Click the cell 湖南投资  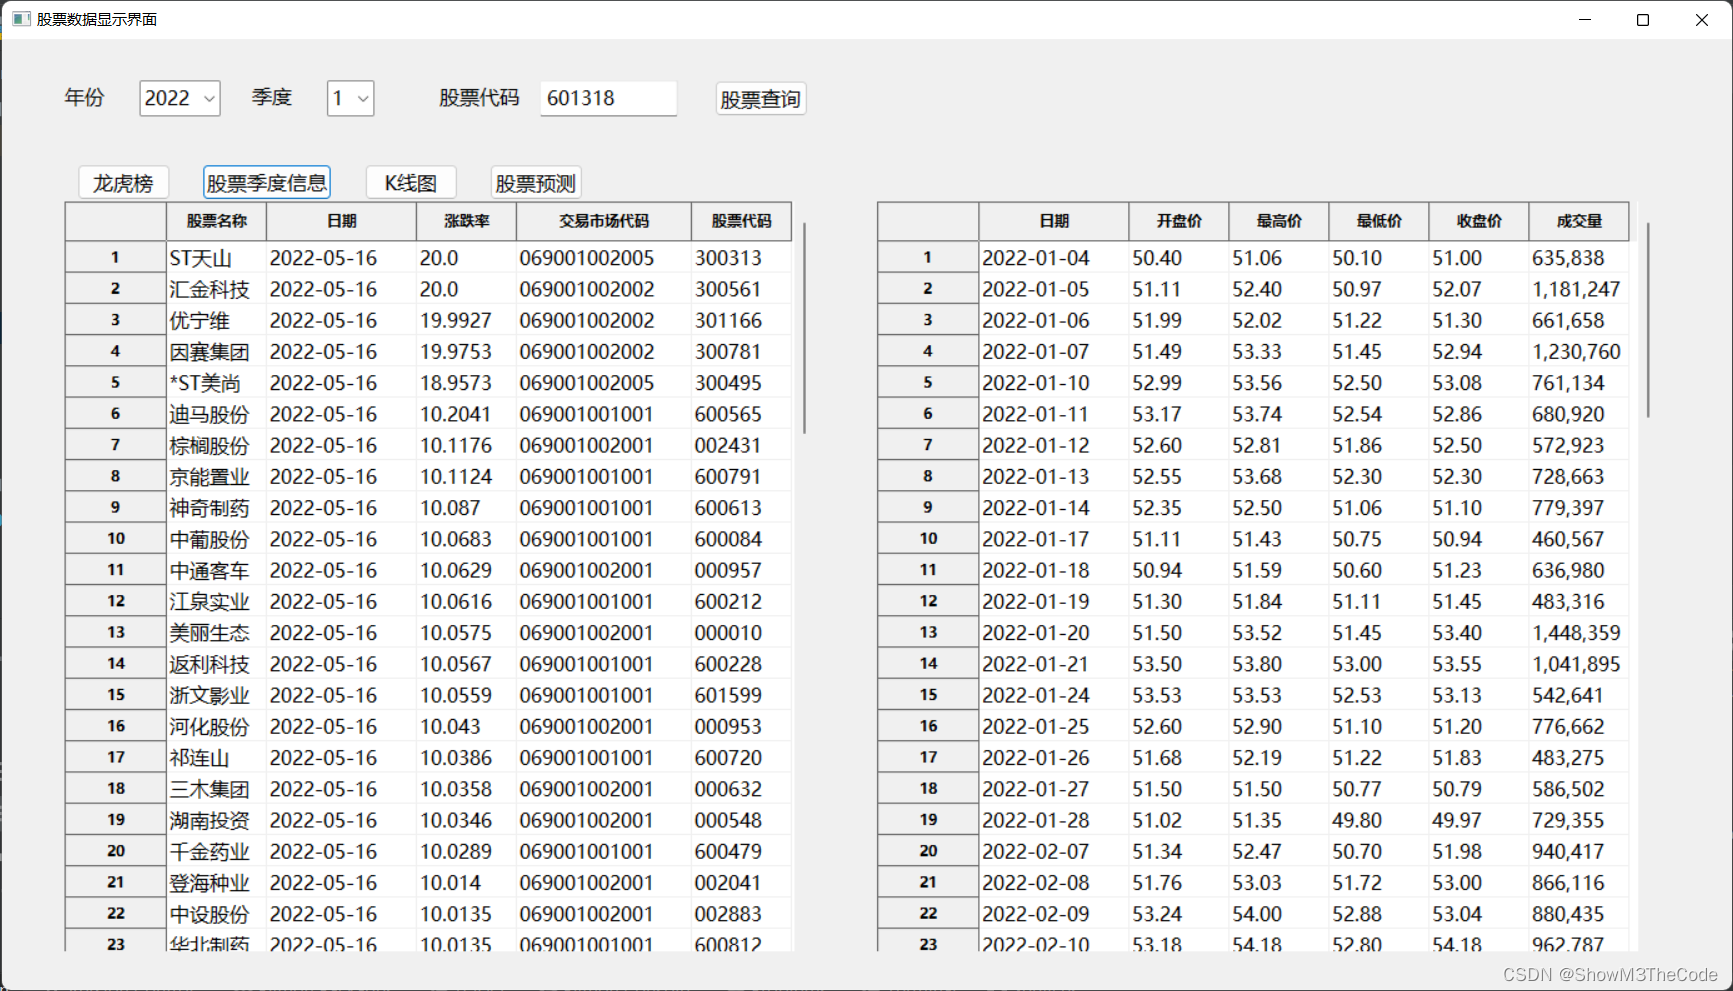pos(216,820)
